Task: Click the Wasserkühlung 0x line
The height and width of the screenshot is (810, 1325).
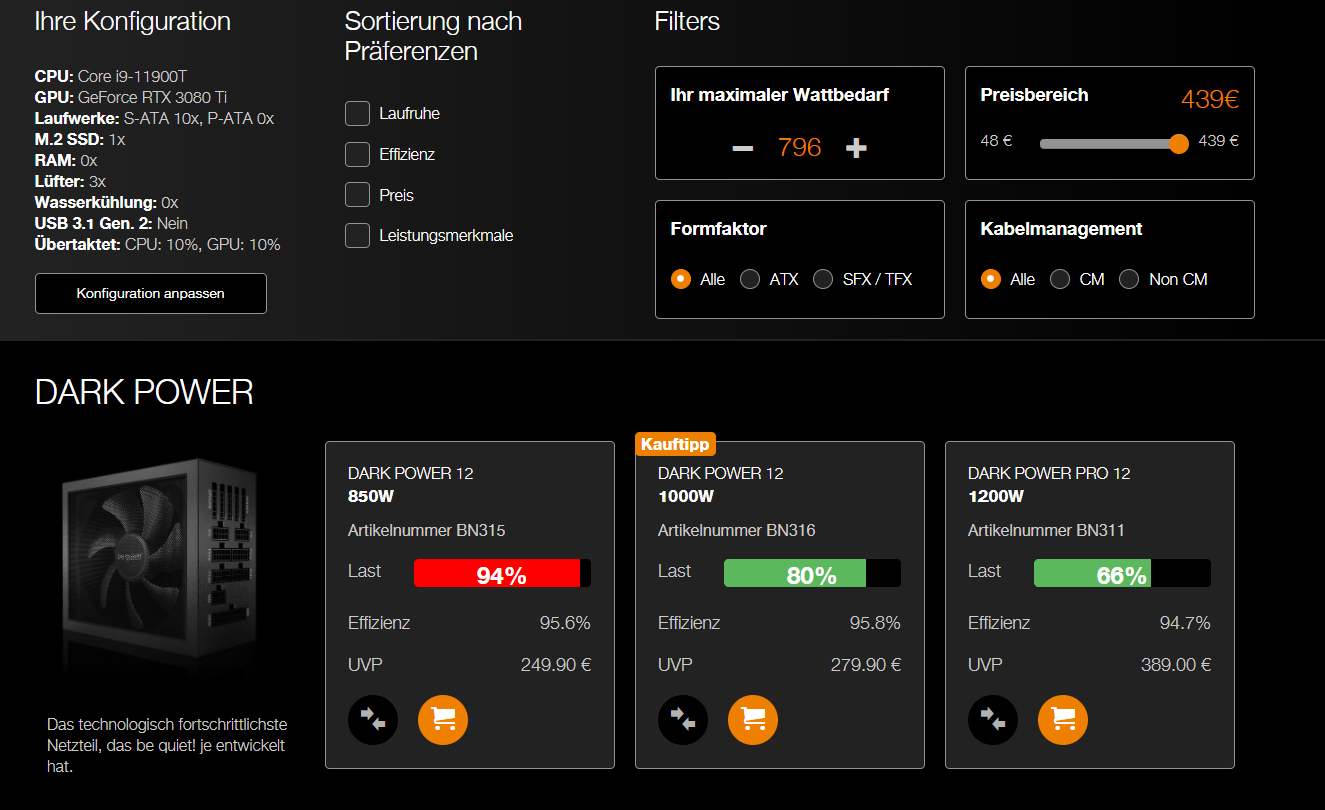Action: (107, 202)
